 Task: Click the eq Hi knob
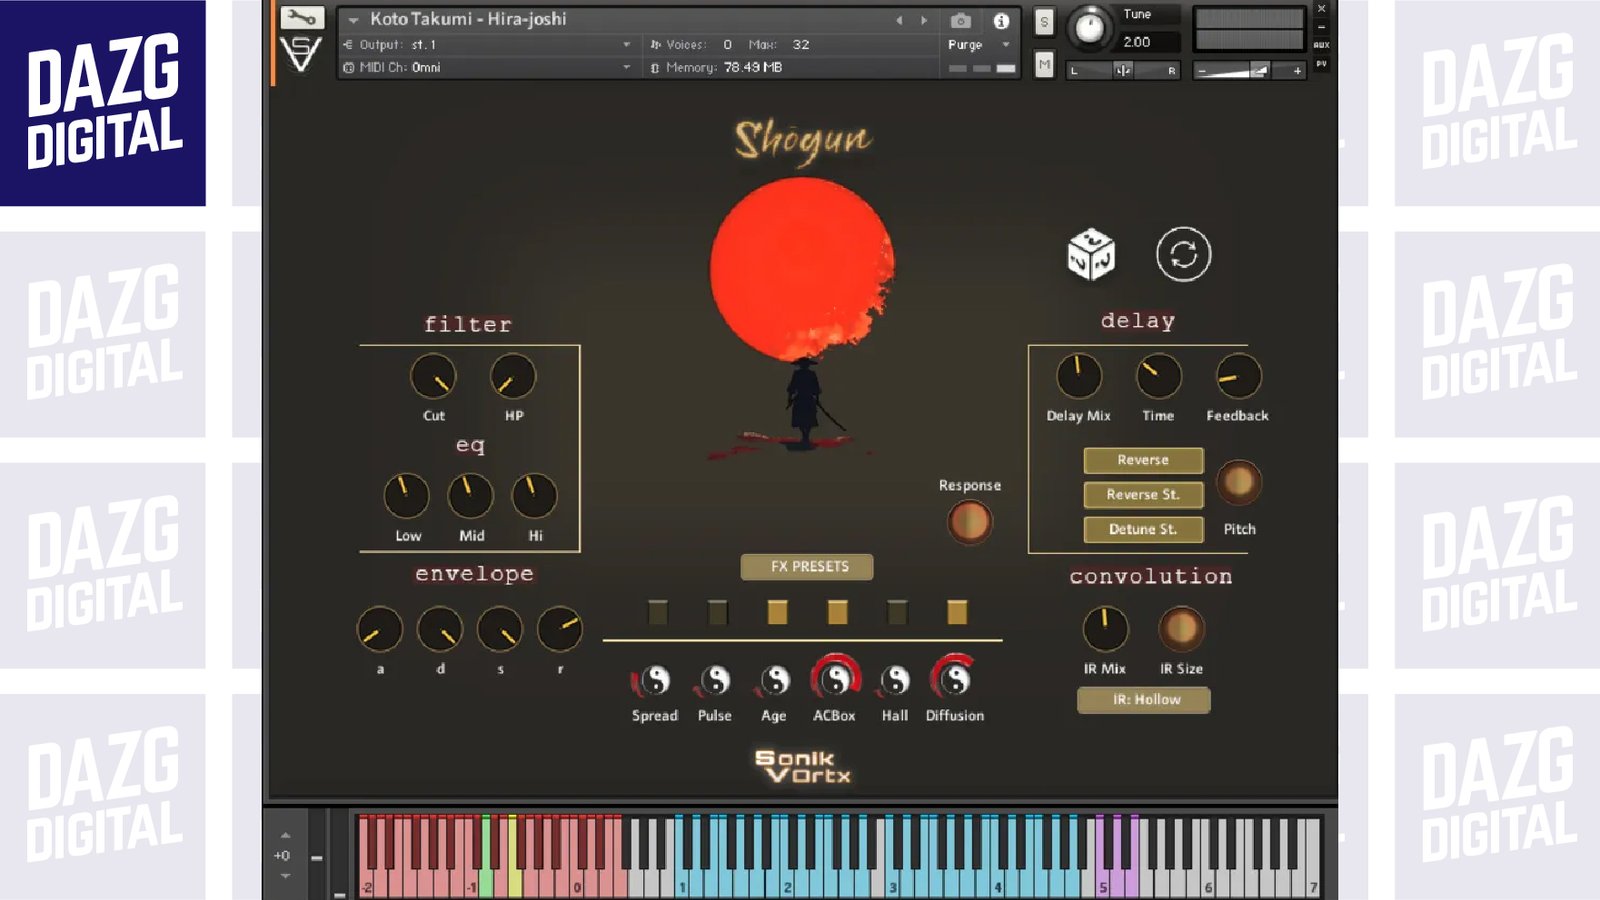534,496
